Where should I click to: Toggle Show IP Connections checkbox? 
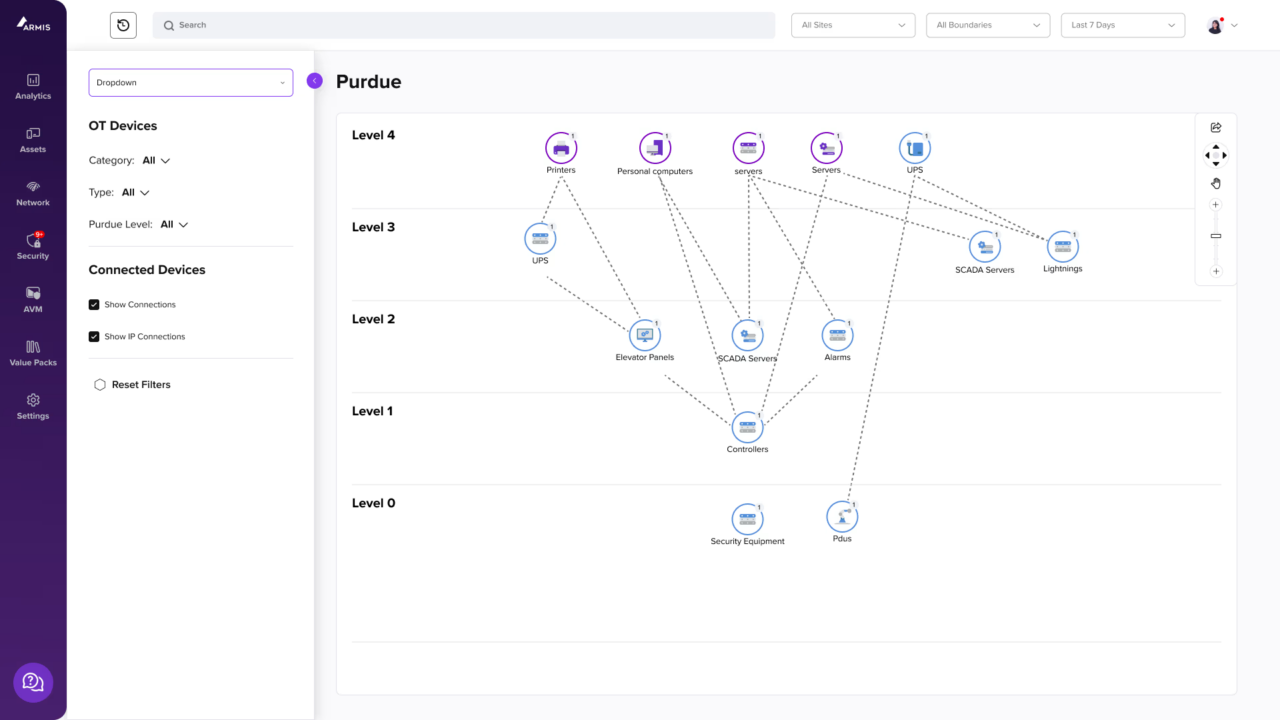click(x=94, y=337)
